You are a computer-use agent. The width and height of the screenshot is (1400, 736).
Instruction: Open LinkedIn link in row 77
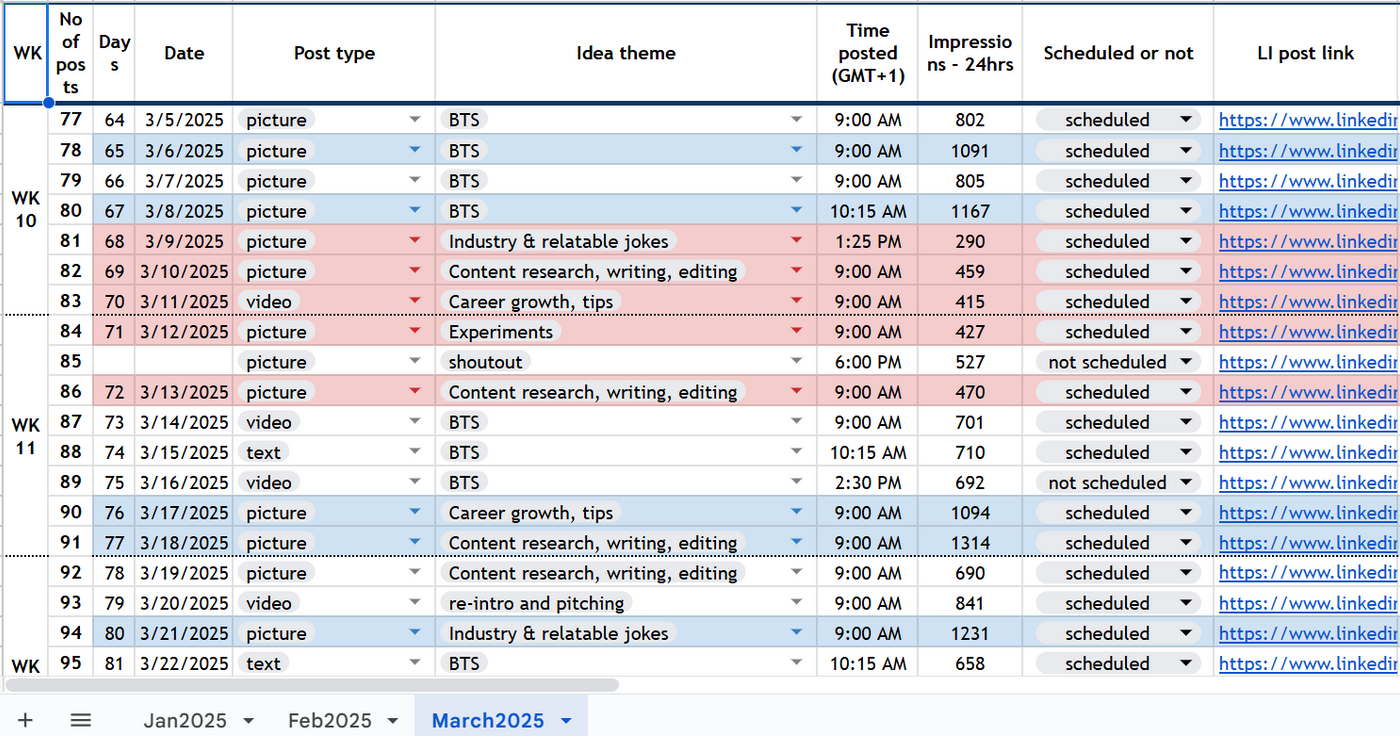[1308, 120]
